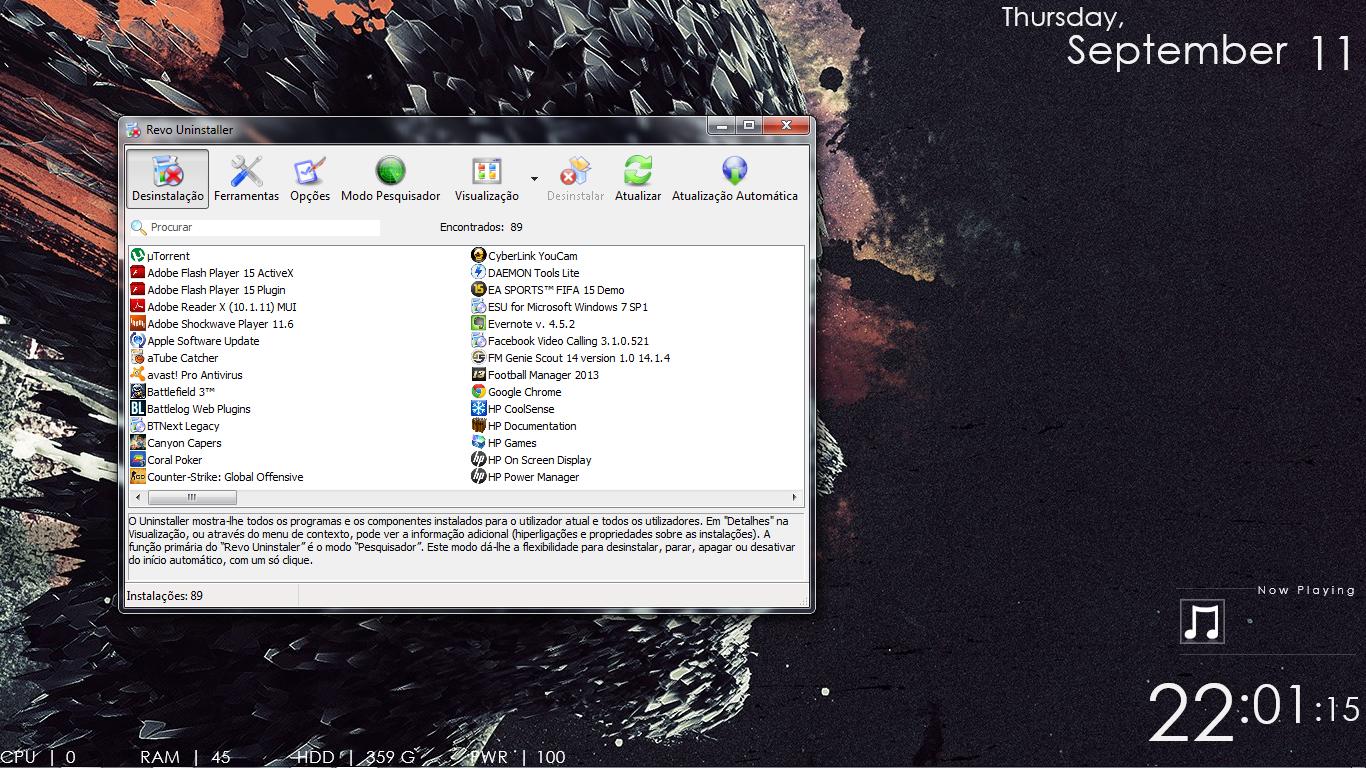This screenshot has width=1366, height=768.
Task: Click the Now Playing music note widget
Action: pyautogui.click(x=1202, y=622)
